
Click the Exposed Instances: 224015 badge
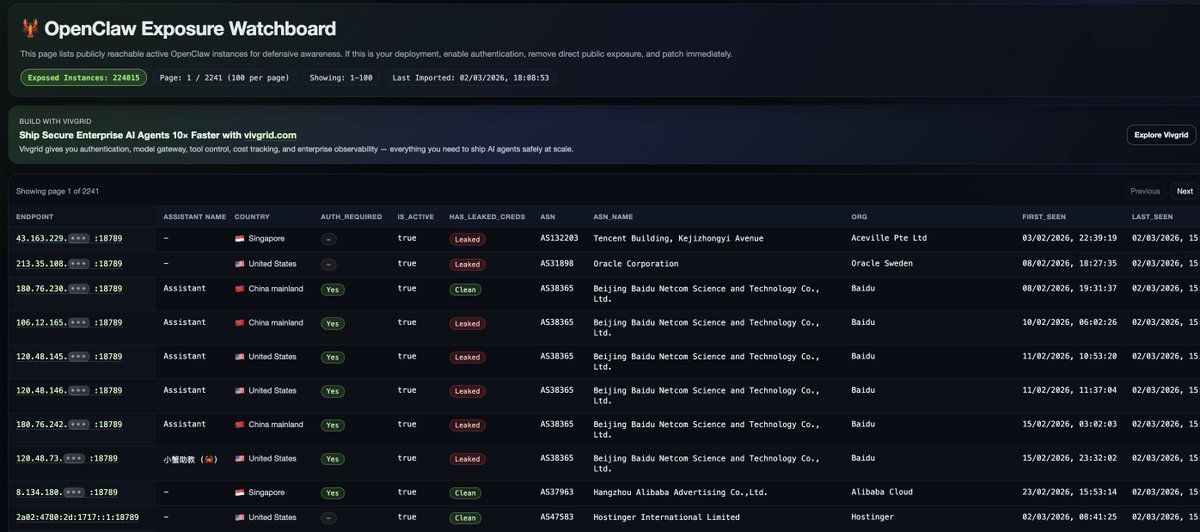click(84, 77)
